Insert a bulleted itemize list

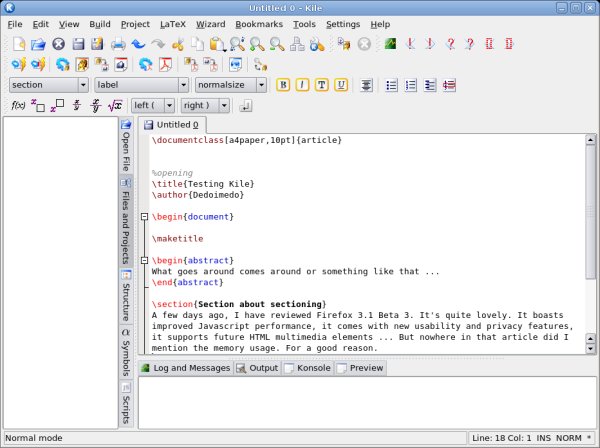pyautogui.click(x=392, y=85)
